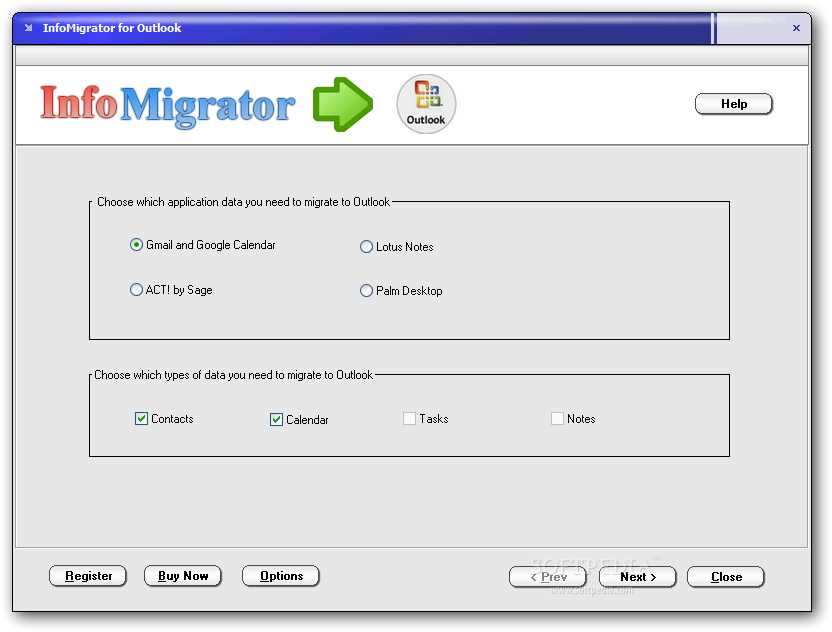The width and height of the screenshot is (832, 632).
Task: Proceed with the Next button
Action: click(638, 577)
